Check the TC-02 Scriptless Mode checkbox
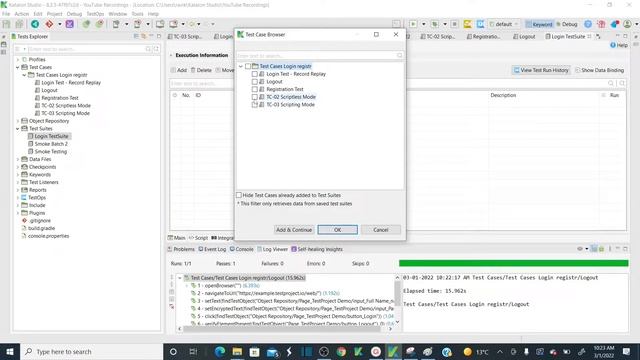640x360 pixels. pos(255,97)
